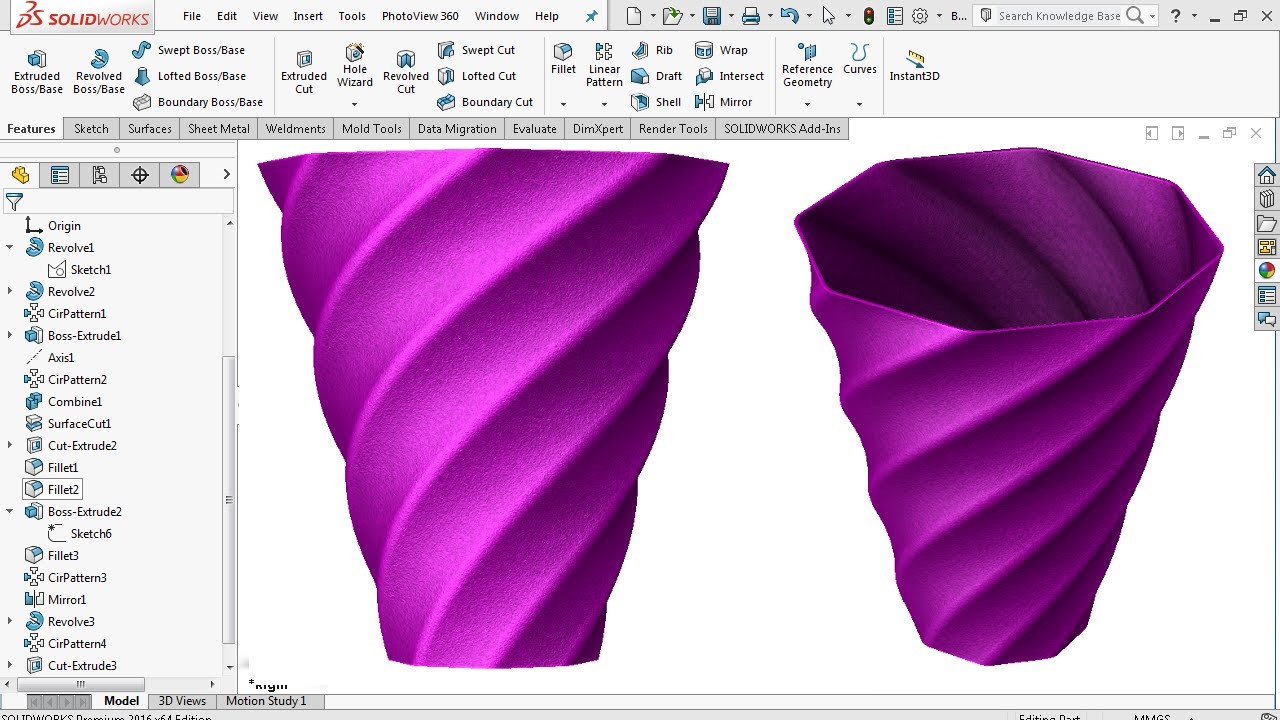Select the Mirror tool
1280x720 pixels.
[x=723, y=102]
